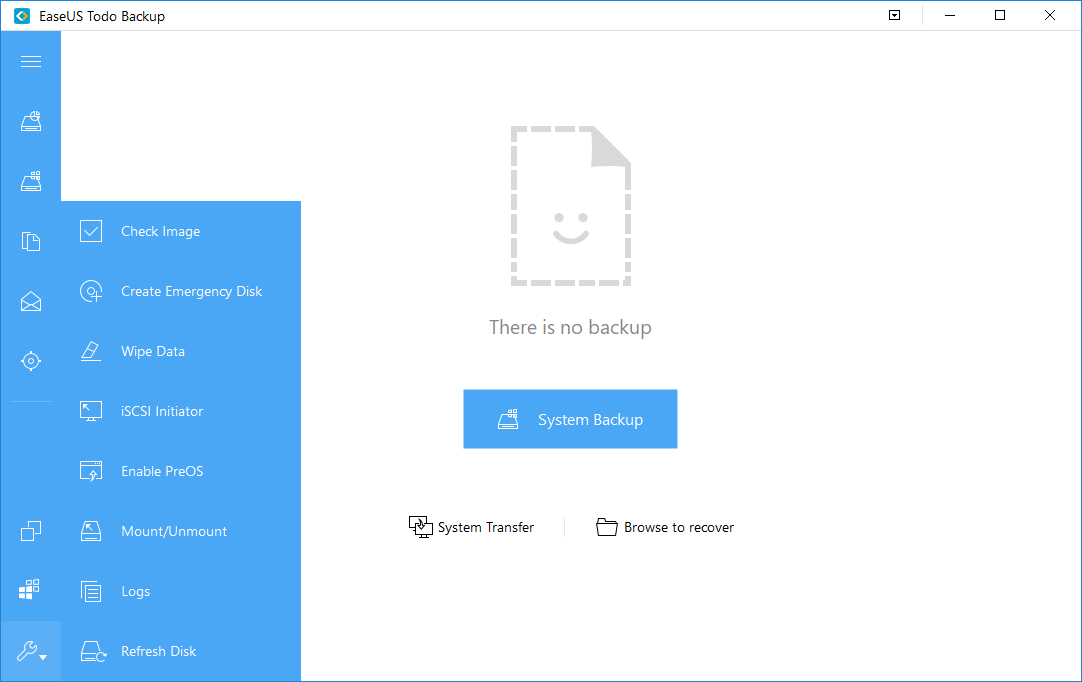Click the Wipe Data eraser icon
This screenshot has height=682, width=1082.
[x=91, y=351]
